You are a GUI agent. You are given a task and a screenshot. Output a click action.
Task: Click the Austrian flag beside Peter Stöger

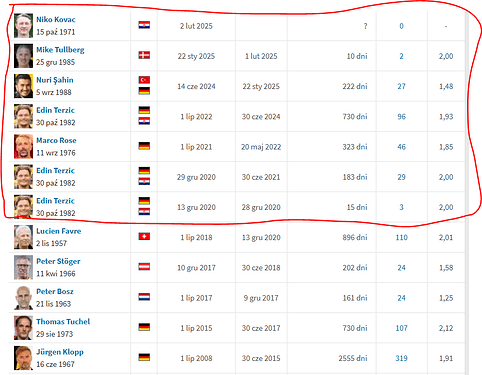[144, 267]
